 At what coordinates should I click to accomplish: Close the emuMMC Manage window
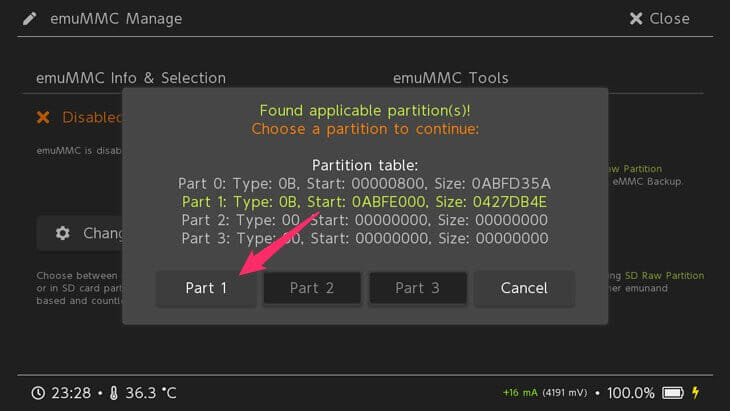(659, 19)
